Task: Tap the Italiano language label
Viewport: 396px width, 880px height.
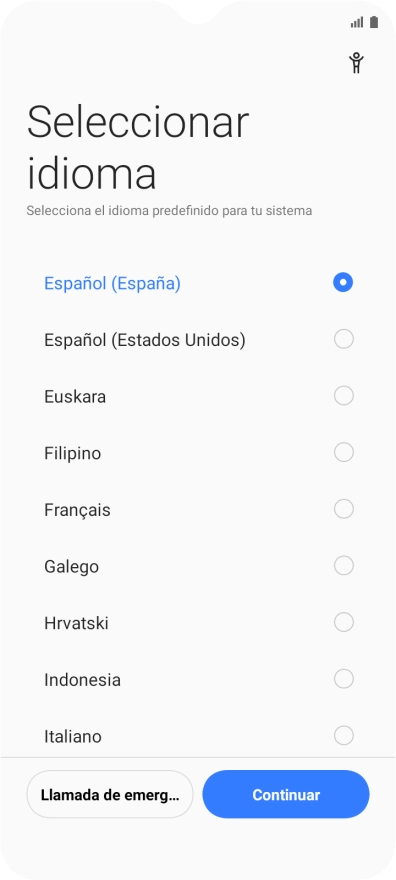Action: pyautogui.click(x=73, y=736)
